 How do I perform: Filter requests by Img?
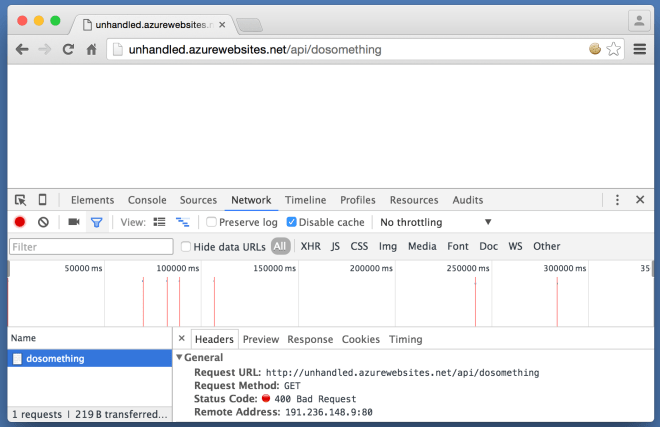tap(388, 246)
